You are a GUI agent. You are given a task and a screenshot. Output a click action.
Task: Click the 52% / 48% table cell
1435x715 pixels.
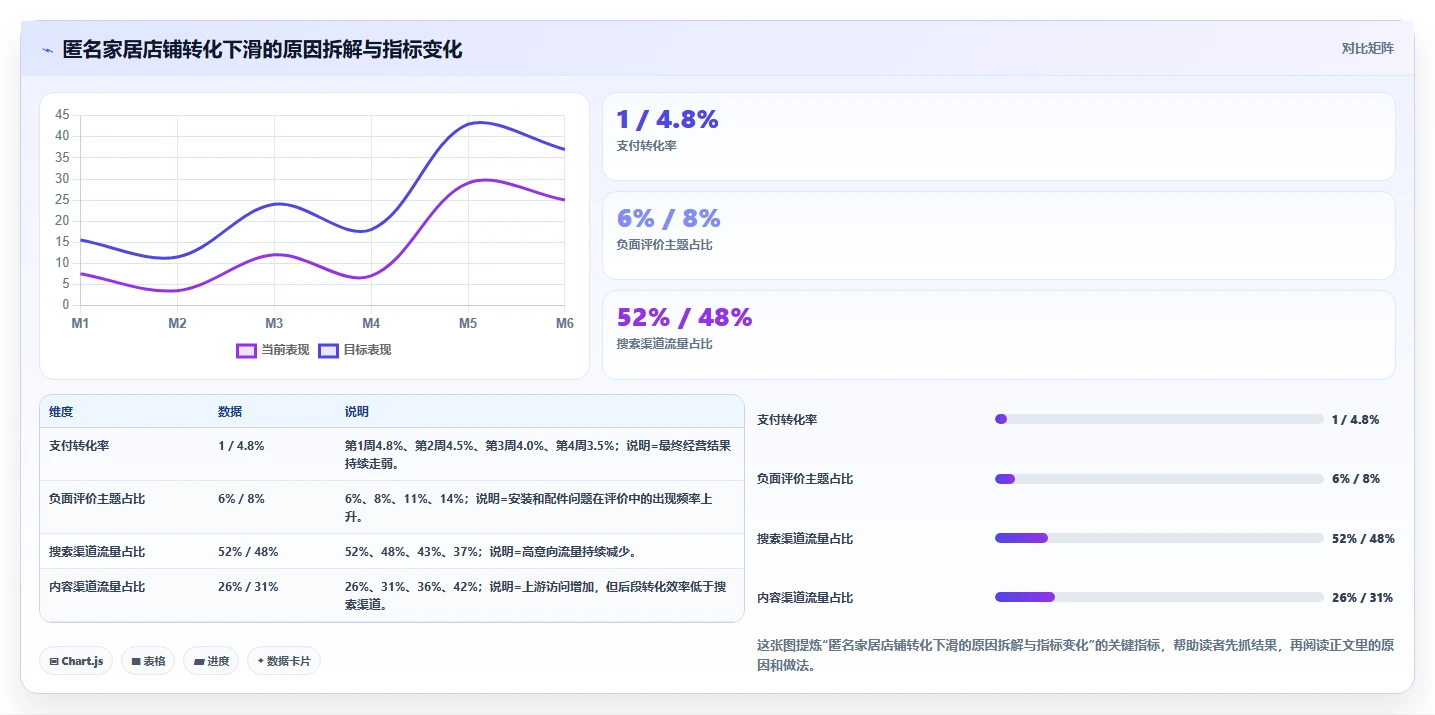248,551
